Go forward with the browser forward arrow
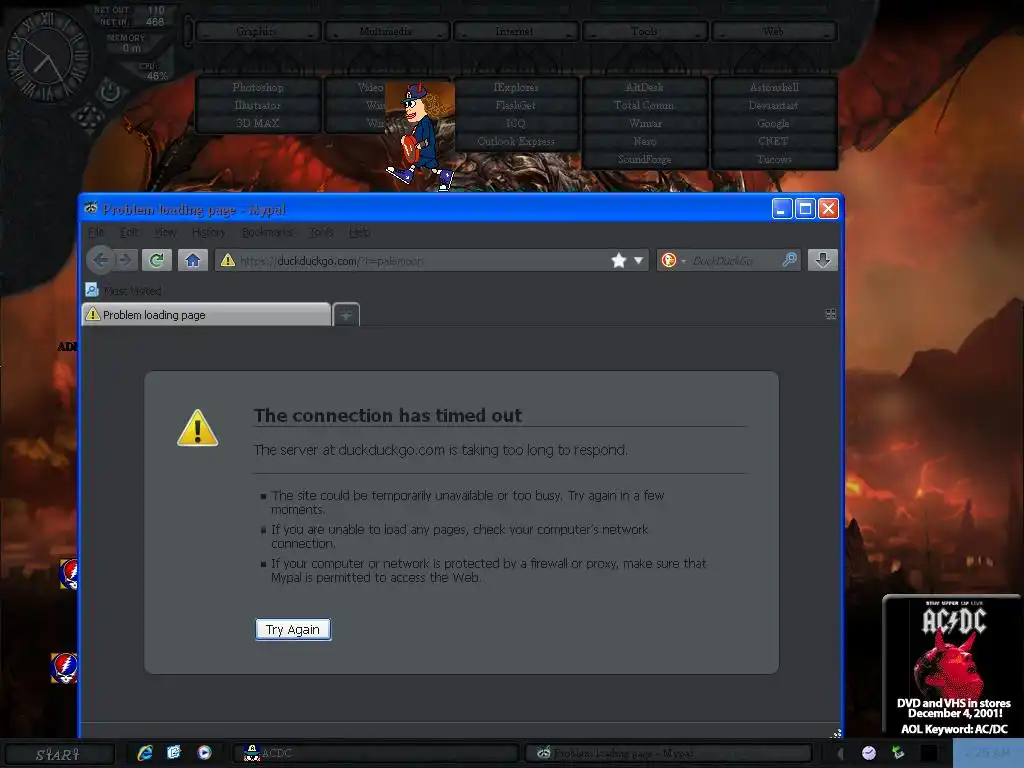The image size is (1024, 768). [126, 260]
